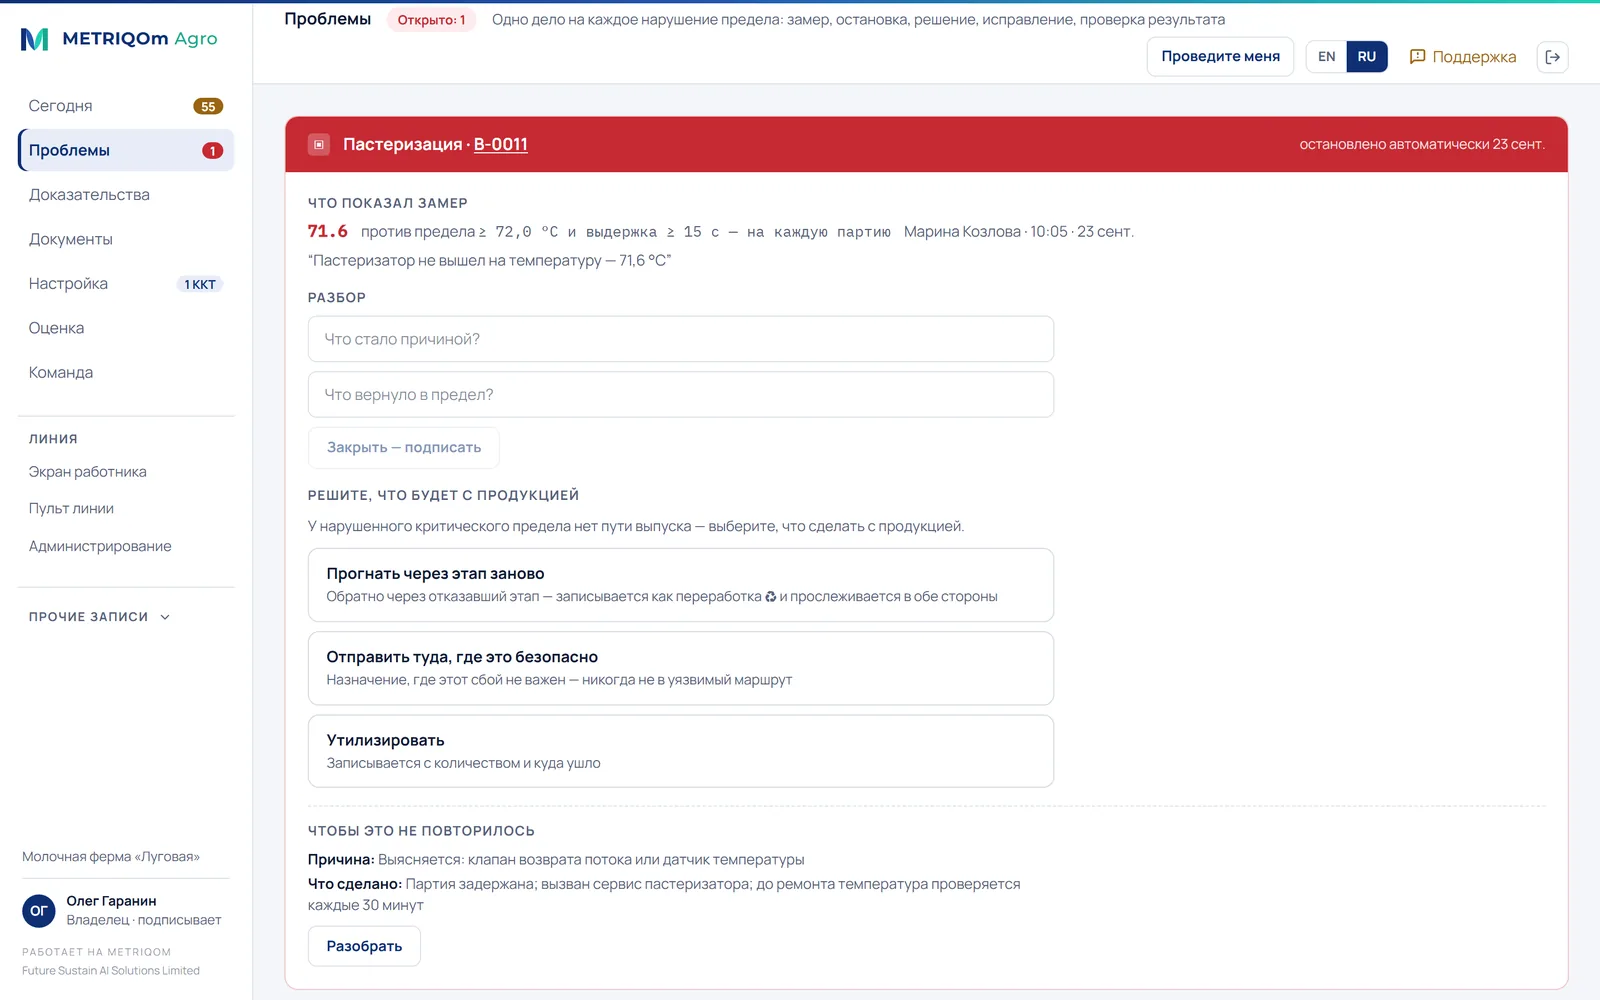Open the Оценка section
The image size is (1600, 1000).
click(126, 328)
